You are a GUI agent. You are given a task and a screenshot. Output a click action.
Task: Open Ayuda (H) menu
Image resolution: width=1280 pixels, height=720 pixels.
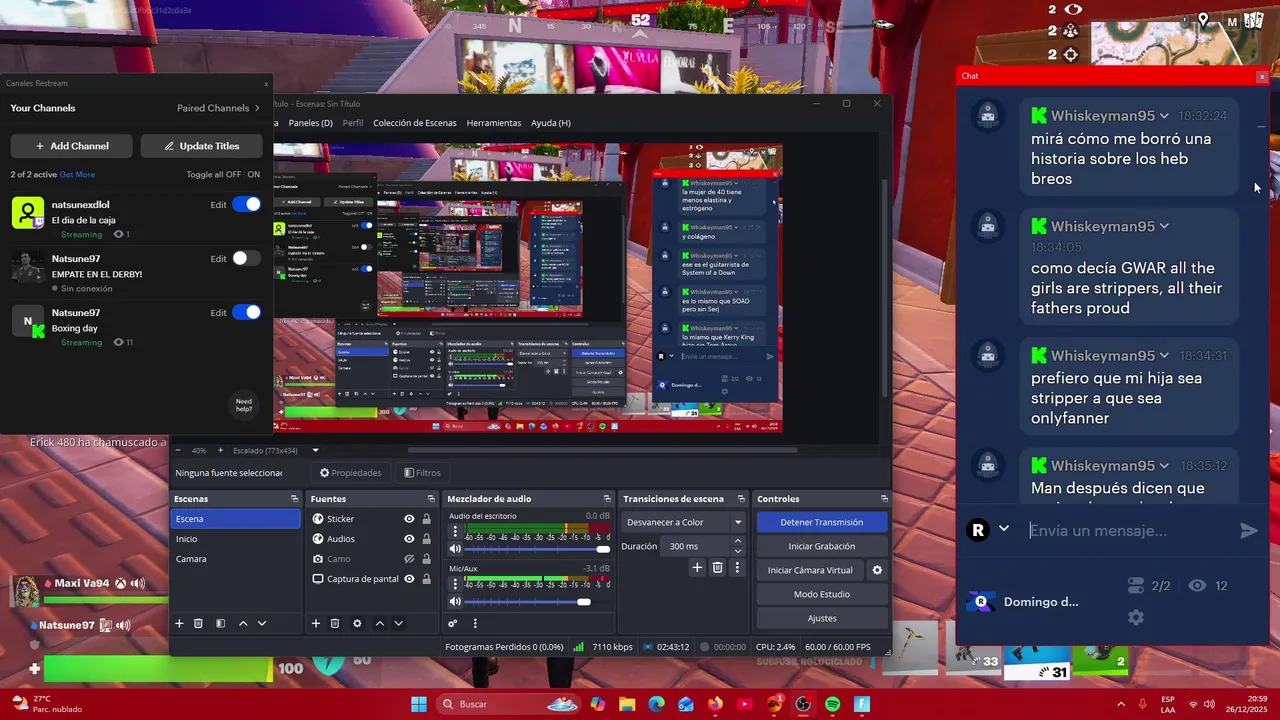point(551,123)
